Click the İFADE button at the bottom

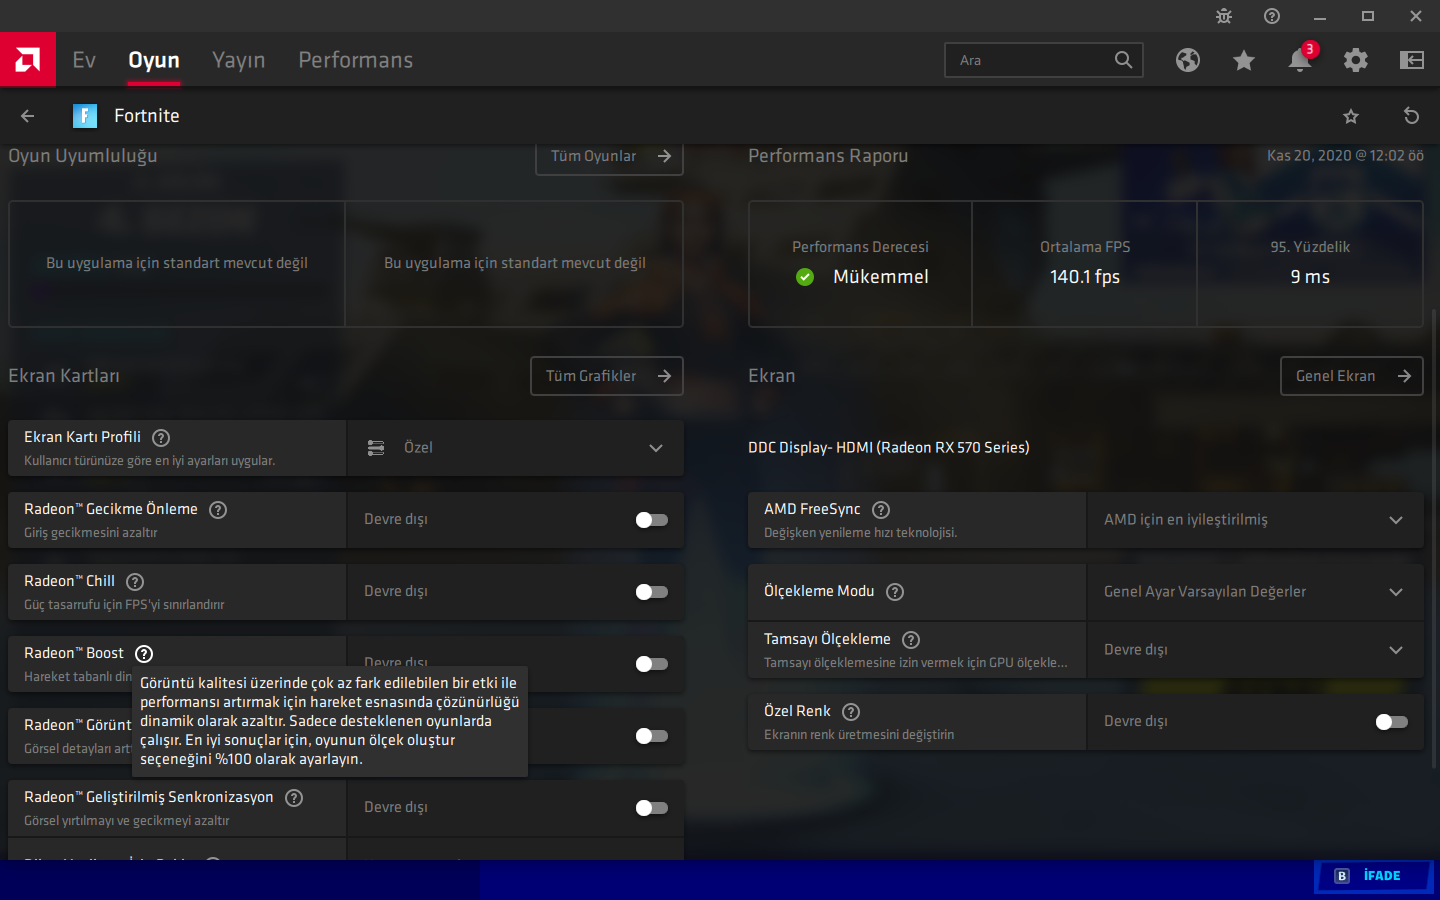click(1374, 876)
